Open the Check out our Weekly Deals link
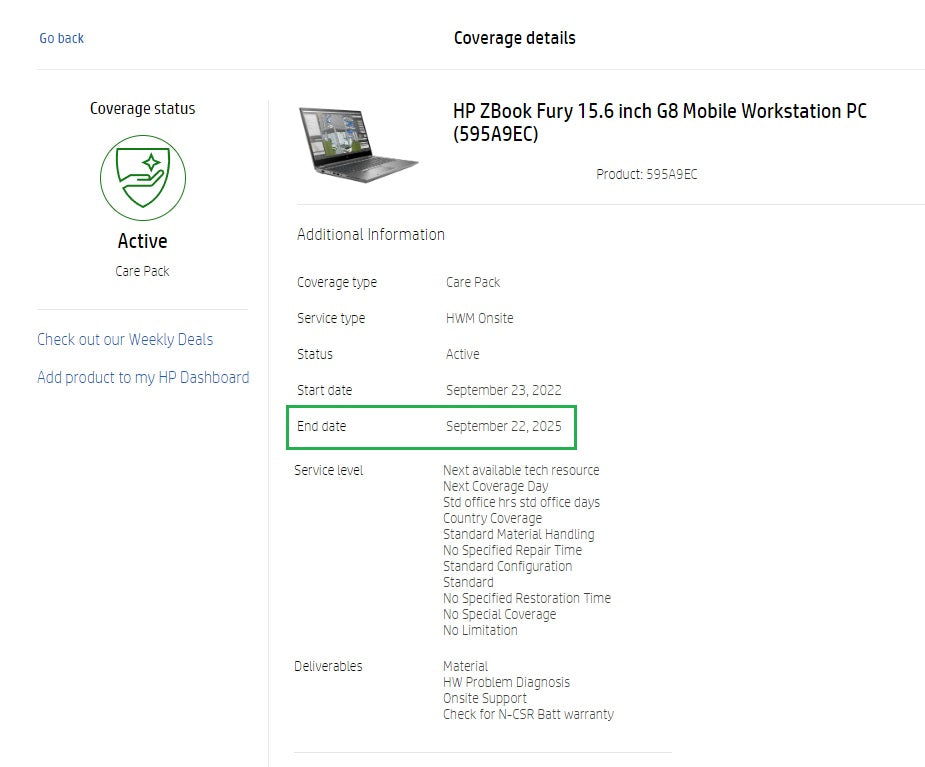The height and width of the screenshot is (767, 925). tap(125, 339)
